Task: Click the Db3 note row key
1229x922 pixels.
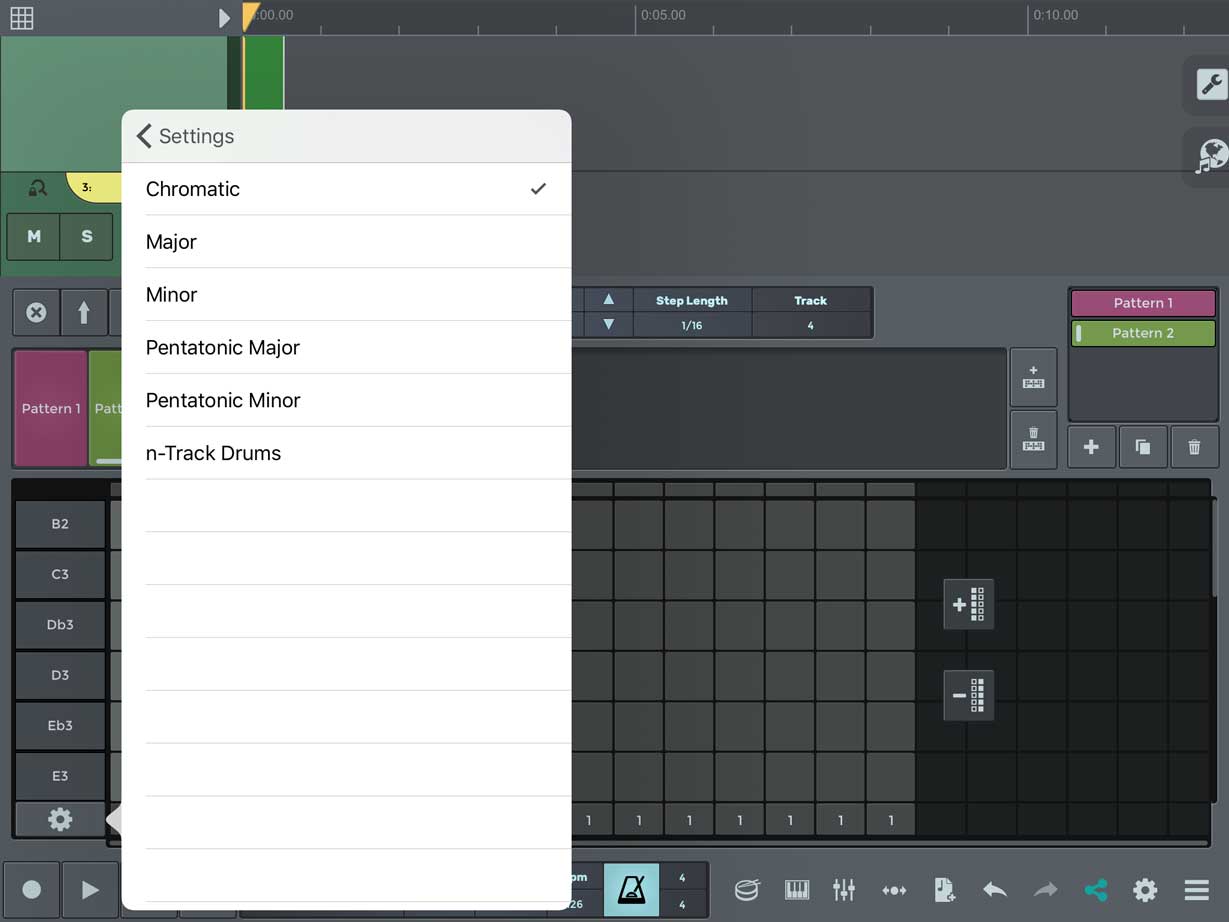Action: coord(60,625)
